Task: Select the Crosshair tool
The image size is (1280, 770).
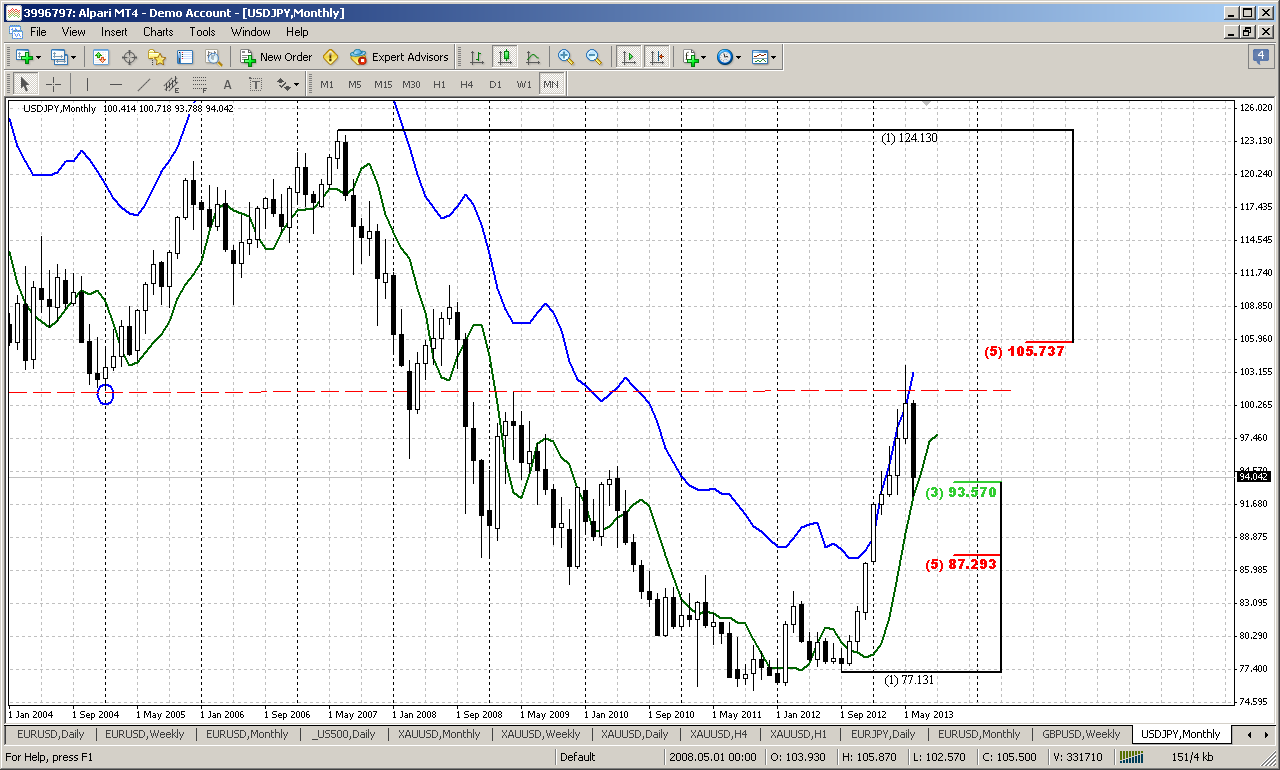Action: 53,84
